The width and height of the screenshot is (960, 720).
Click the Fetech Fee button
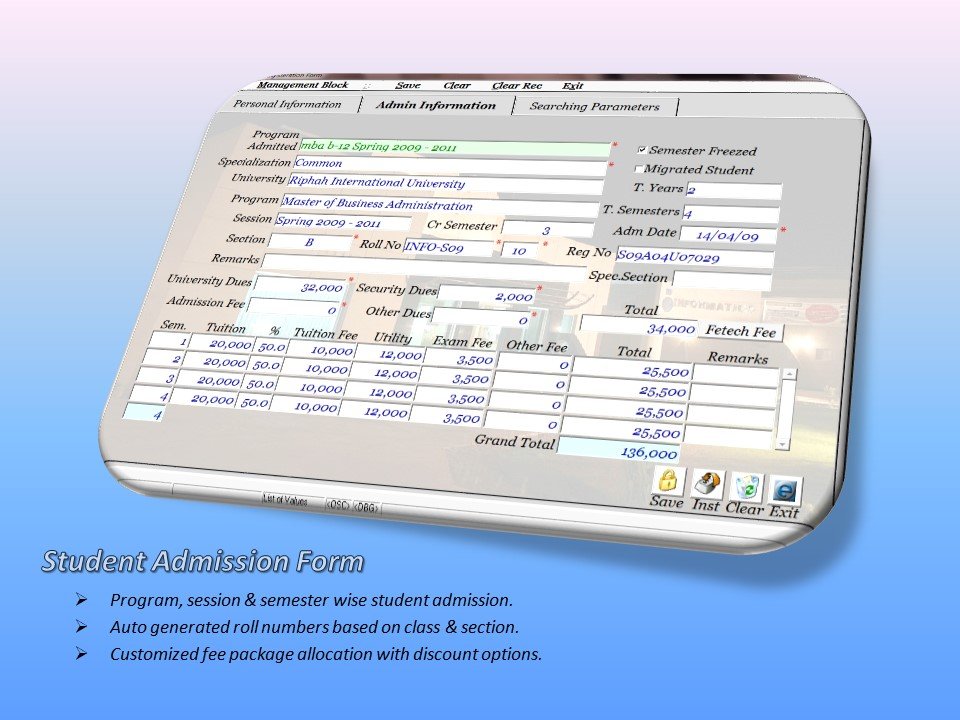[741, 331]
